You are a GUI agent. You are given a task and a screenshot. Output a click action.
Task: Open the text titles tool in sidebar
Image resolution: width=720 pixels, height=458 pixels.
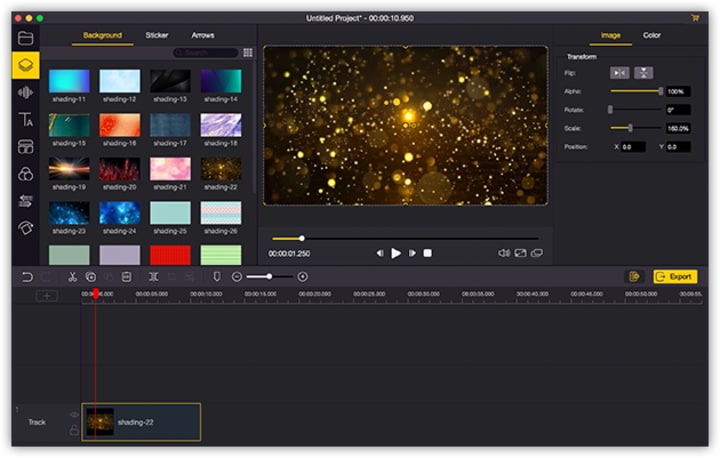(25, 119)
